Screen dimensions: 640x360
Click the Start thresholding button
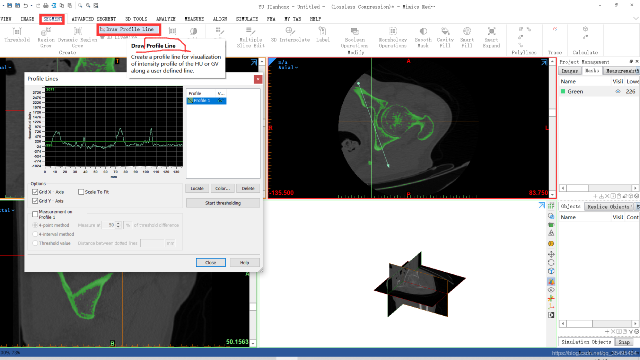click(223, 203)
